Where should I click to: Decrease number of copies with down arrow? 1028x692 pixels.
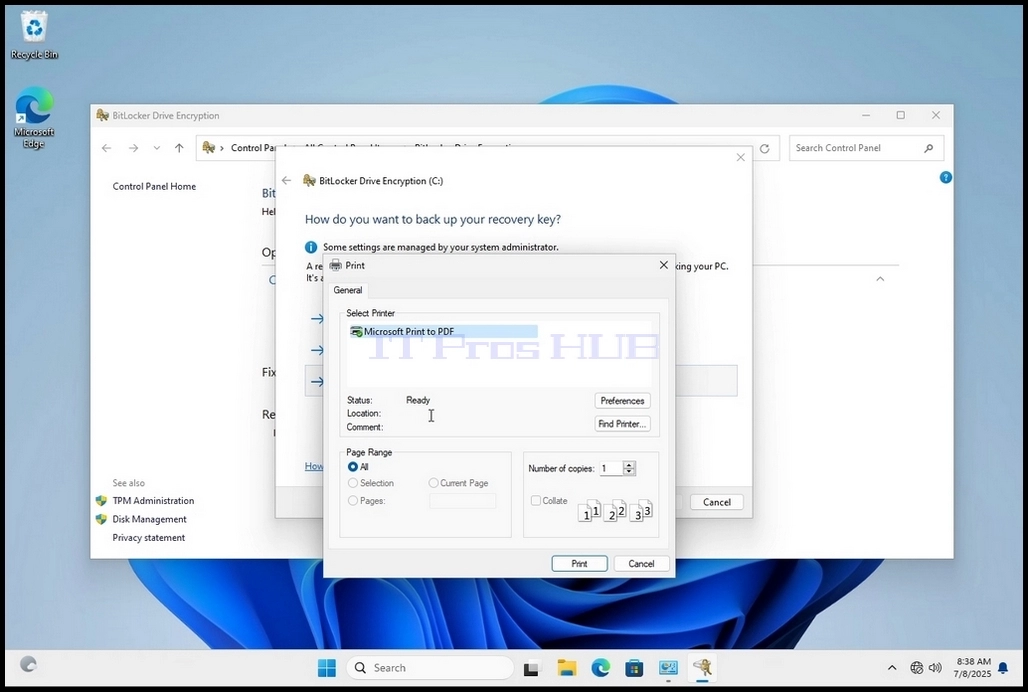tap(629, 472)
